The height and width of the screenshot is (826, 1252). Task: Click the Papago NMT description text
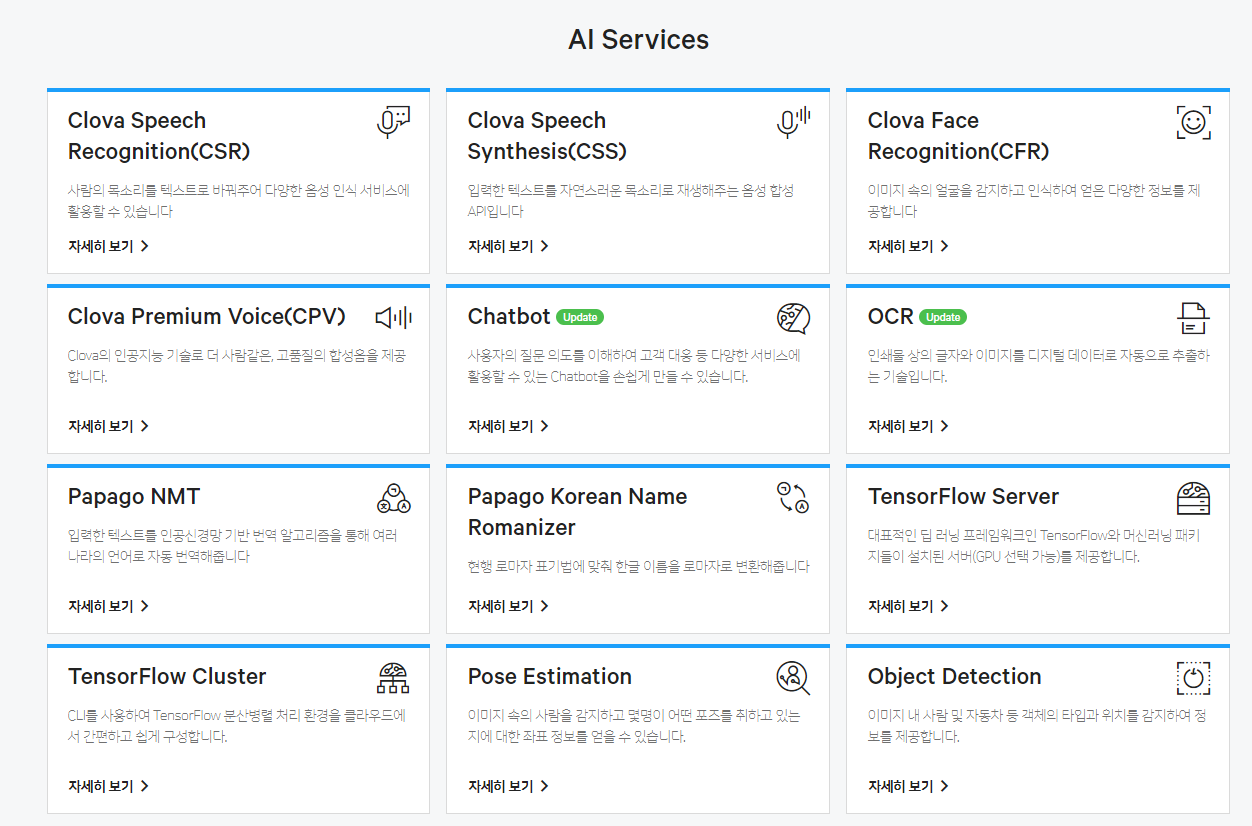coord(233,546)
